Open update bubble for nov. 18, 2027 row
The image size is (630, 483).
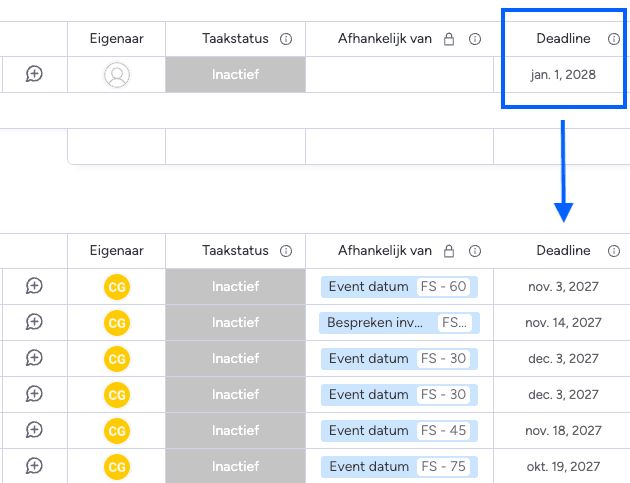pyautogui.click(x=34, y=430)
